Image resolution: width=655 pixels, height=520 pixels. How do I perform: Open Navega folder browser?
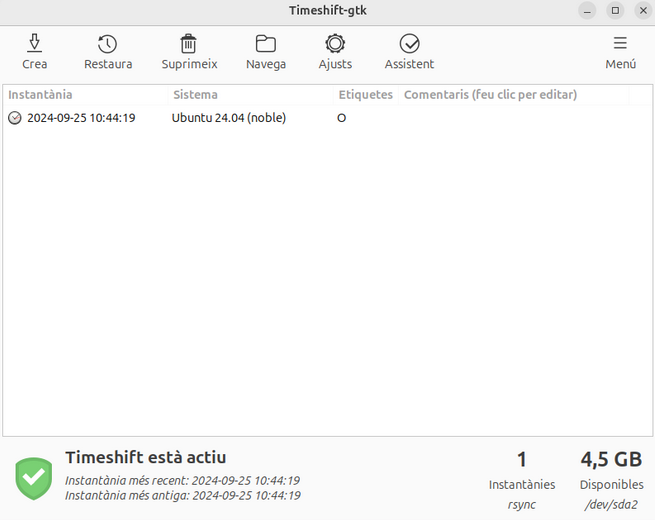266,44
